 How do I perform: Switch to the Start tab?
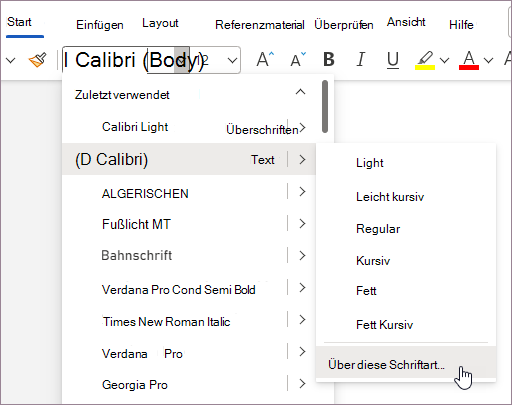(19, 22)
